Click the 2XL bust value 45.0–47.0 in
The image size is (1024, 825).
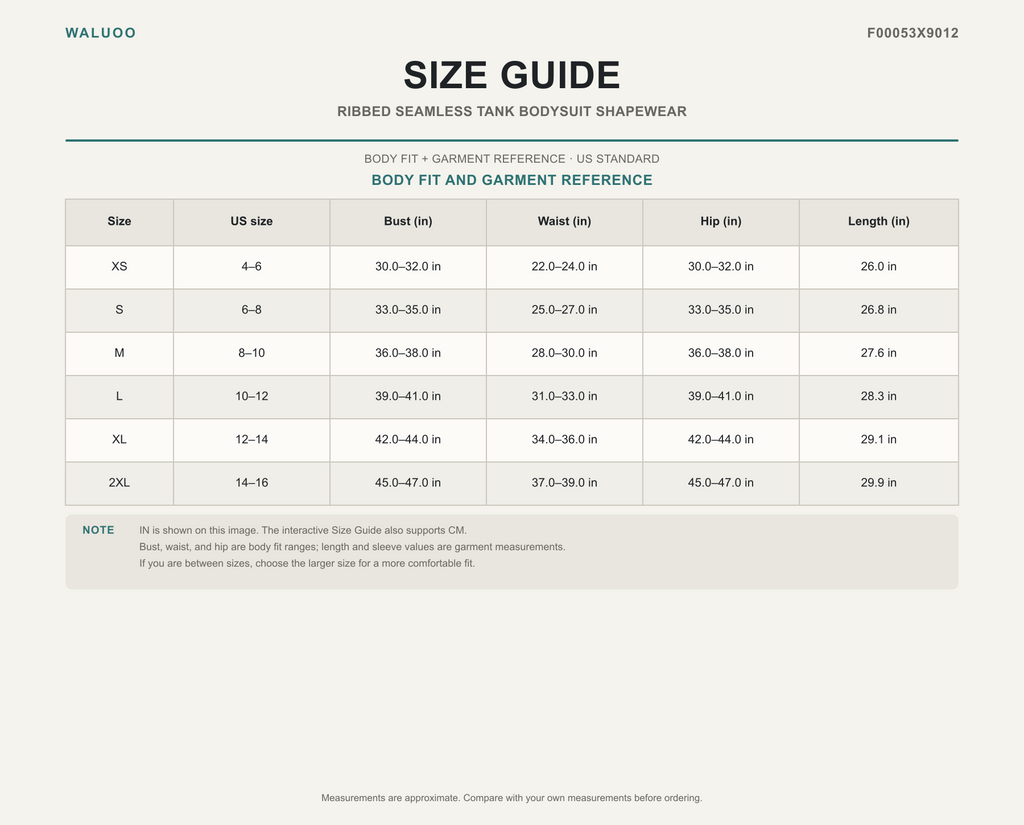[x=408, y=483]
